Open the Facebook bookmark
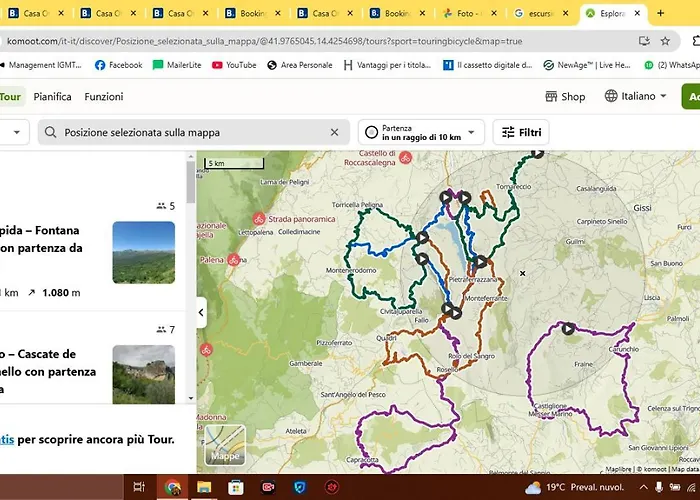The width and height of the screenshot is (700, 500). tap(118, 65)
